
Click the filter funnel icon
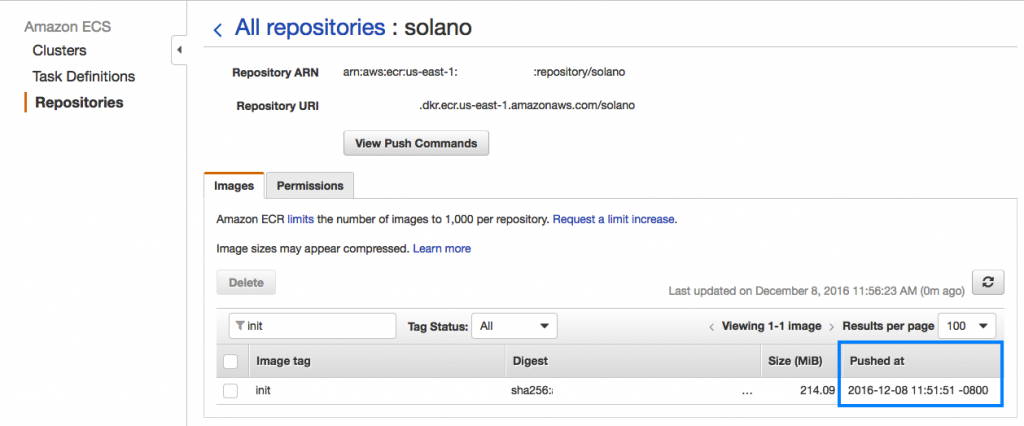click(239, 326)
